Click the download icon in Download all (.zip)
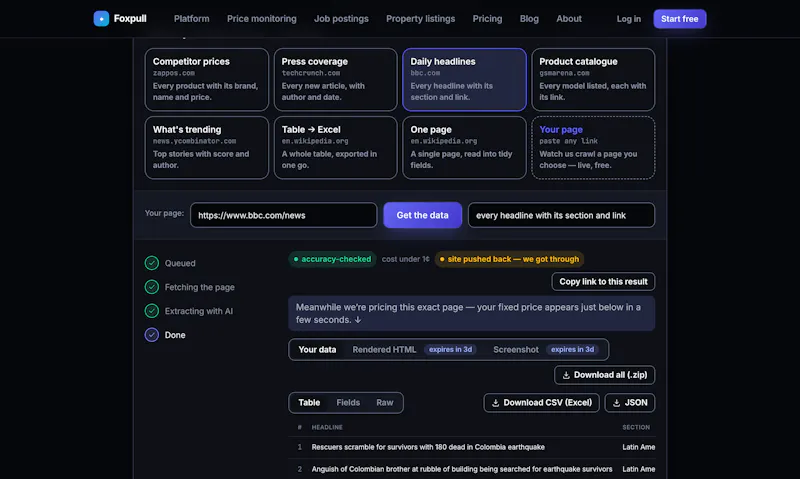Image resolution: width=800 pixels, height=479 pixels. [566, 375]
